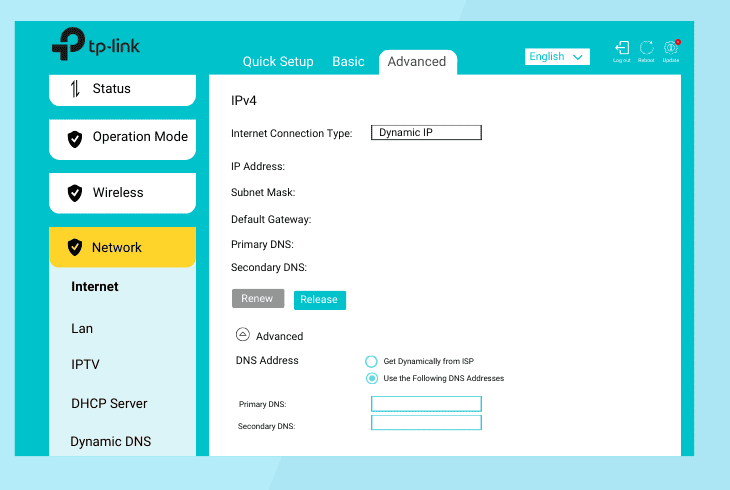Click the Secondary DNS input field
Image resolution: width=730 pixels, height=490 pixels.
coord(426,423)
